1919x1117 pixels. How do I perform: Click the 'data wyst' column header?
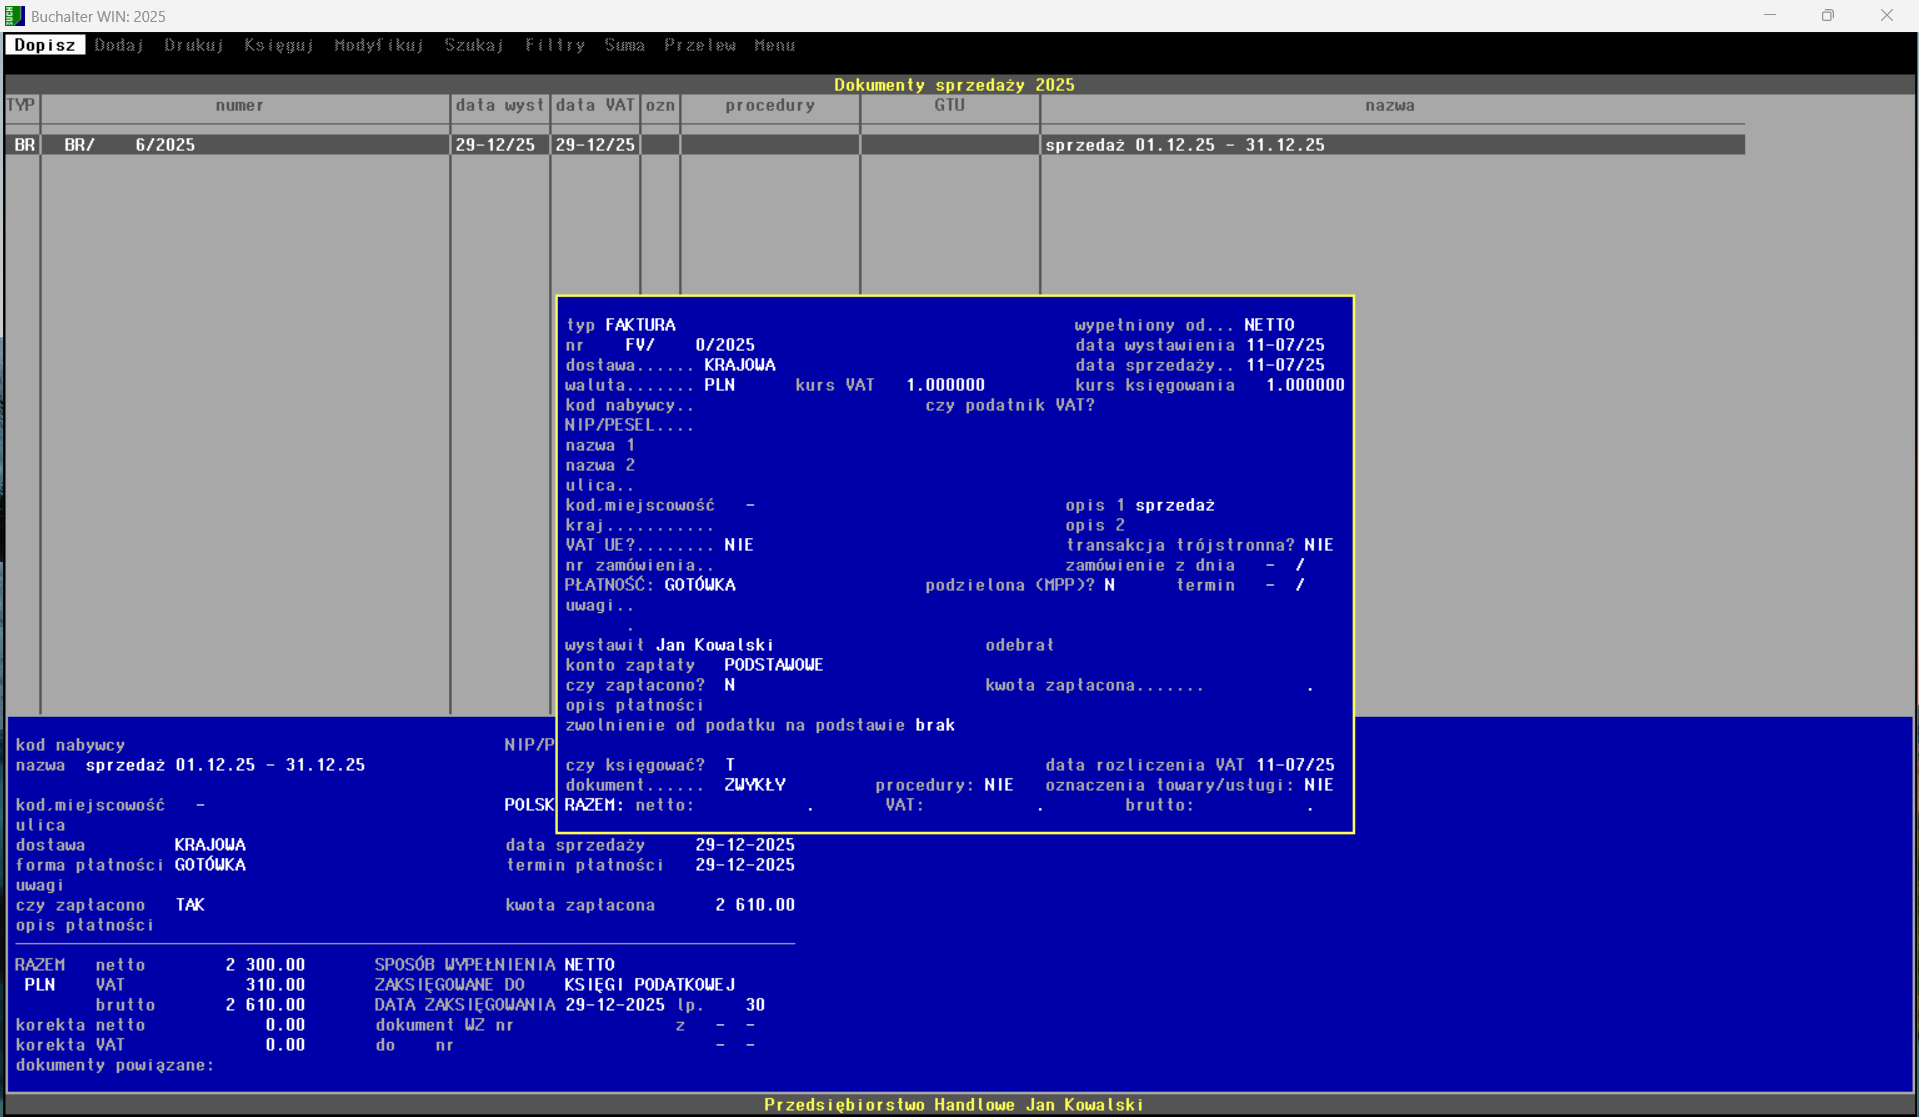(500, 105)
